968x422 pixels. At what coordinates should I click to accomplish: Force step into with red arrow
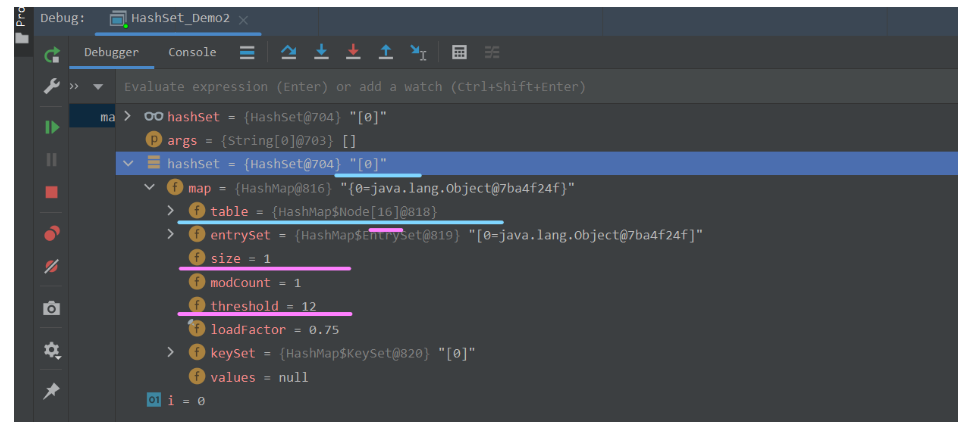353,52
